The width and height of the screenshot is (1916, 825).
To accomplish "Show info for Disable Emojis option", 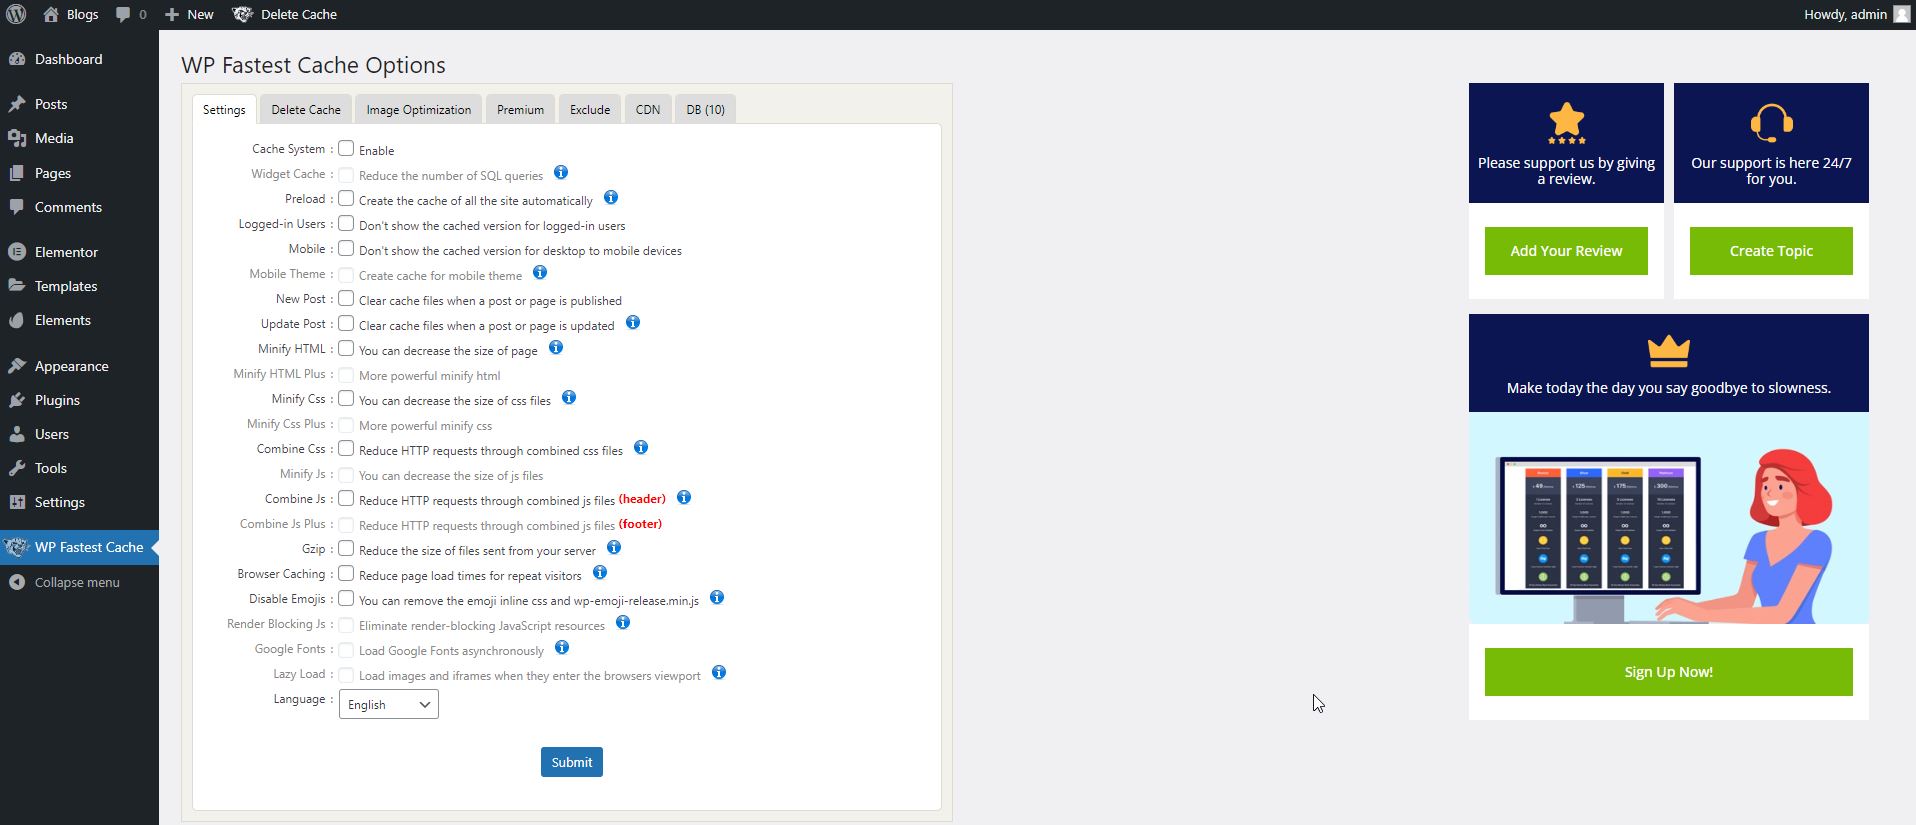I will (717, 598).
